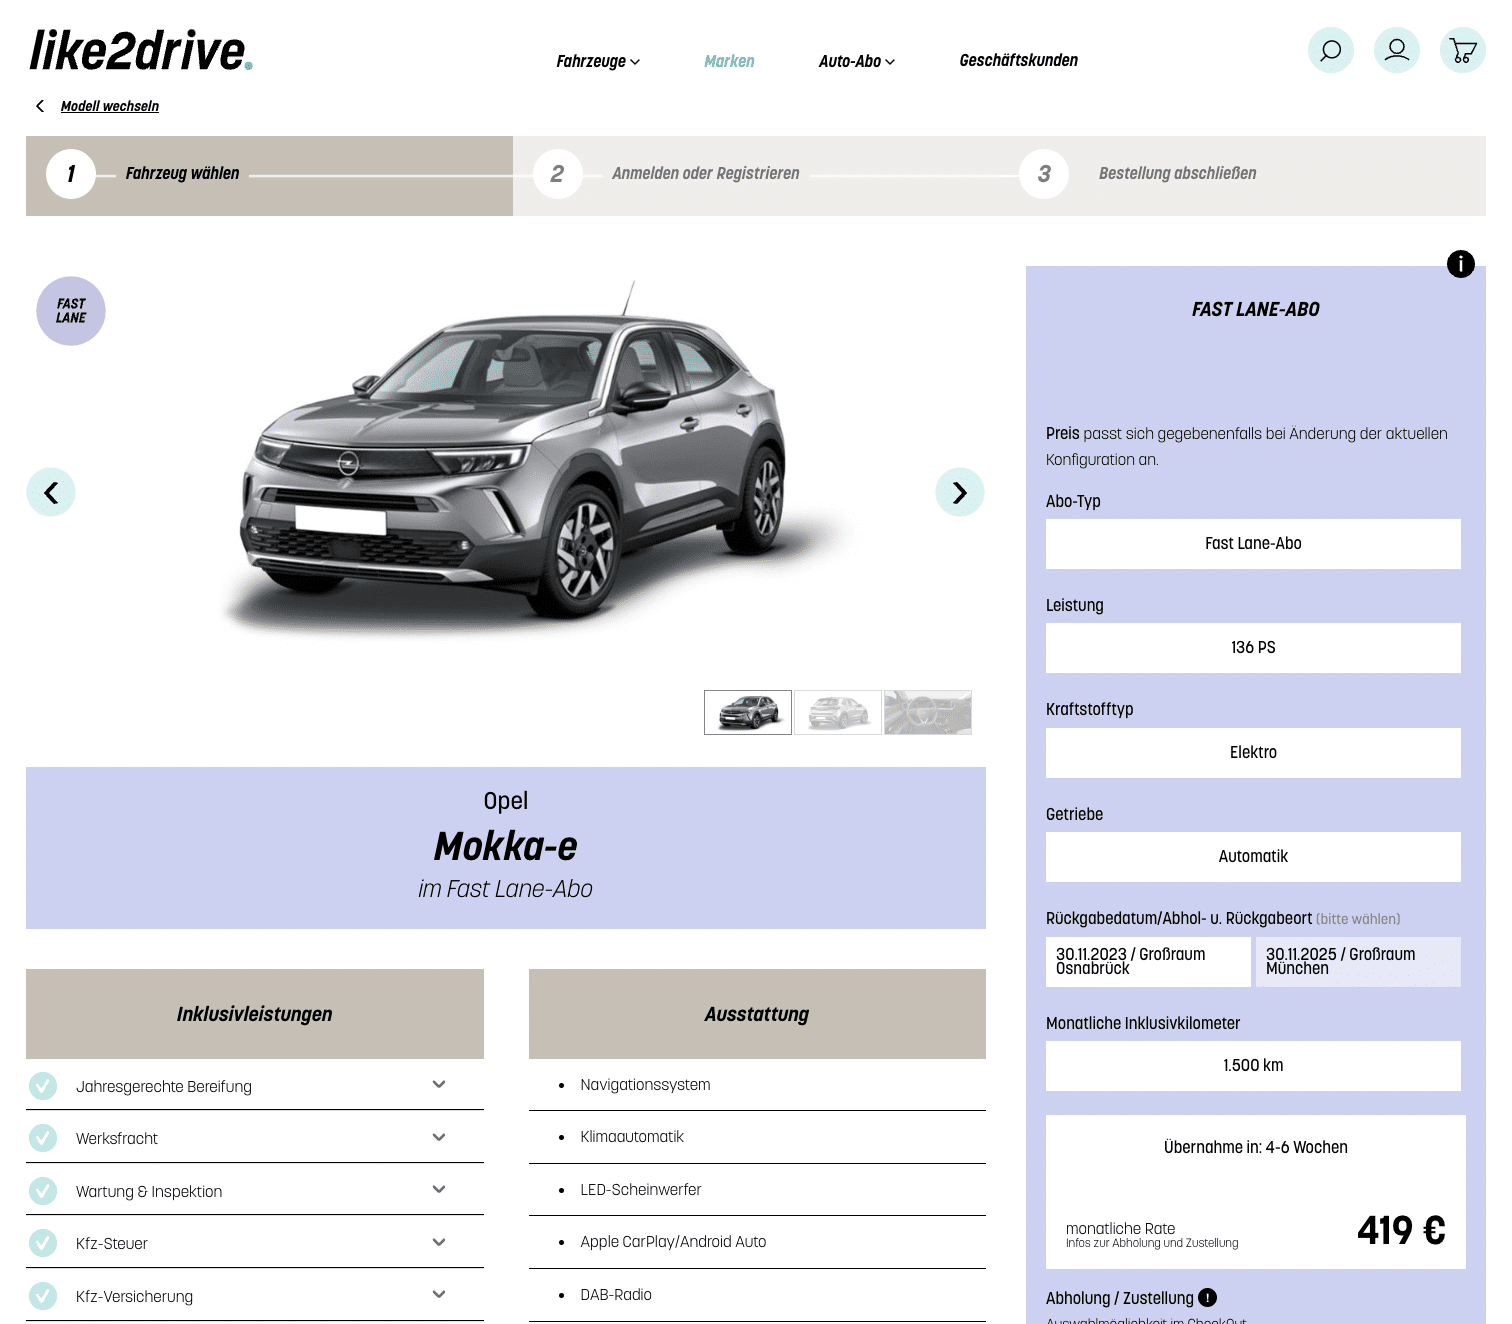Click back arrow beside Modell wechseln
Viewport: 1512px width, 1324px height.
[40, 106]
